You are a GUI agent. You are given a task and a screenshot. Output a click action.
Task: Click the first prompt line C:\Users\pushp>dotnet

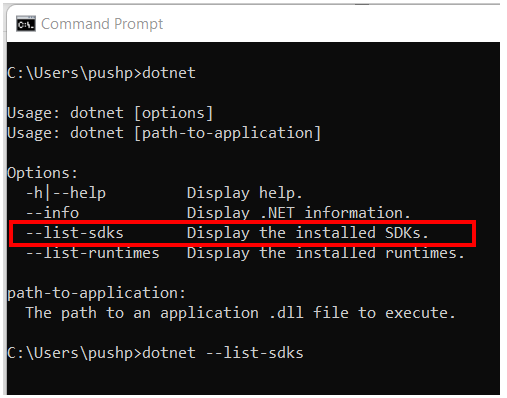click(x=101, y=73)
